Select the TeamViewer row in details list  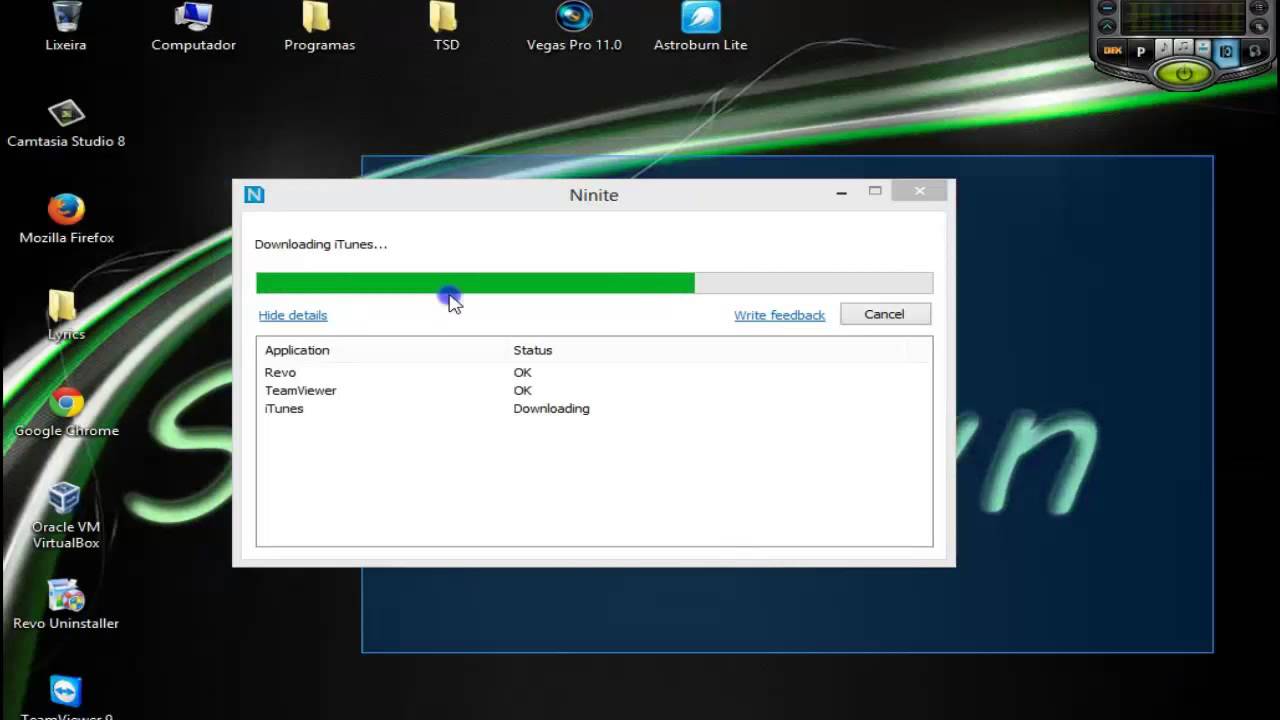coord(594,390)
